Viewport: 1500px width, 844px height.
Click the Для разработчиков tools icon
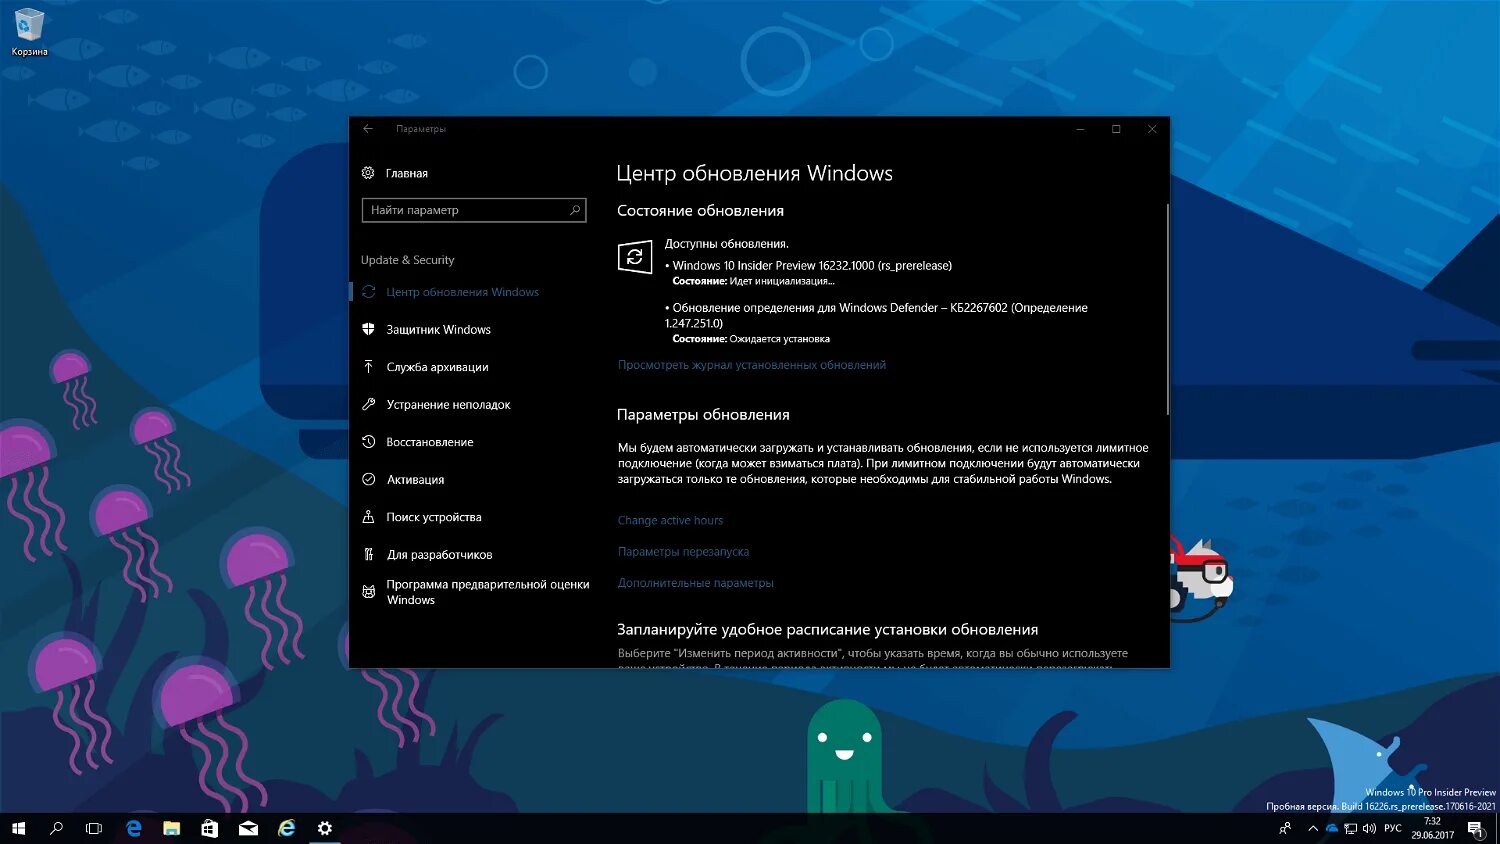(x=368, y=554)
